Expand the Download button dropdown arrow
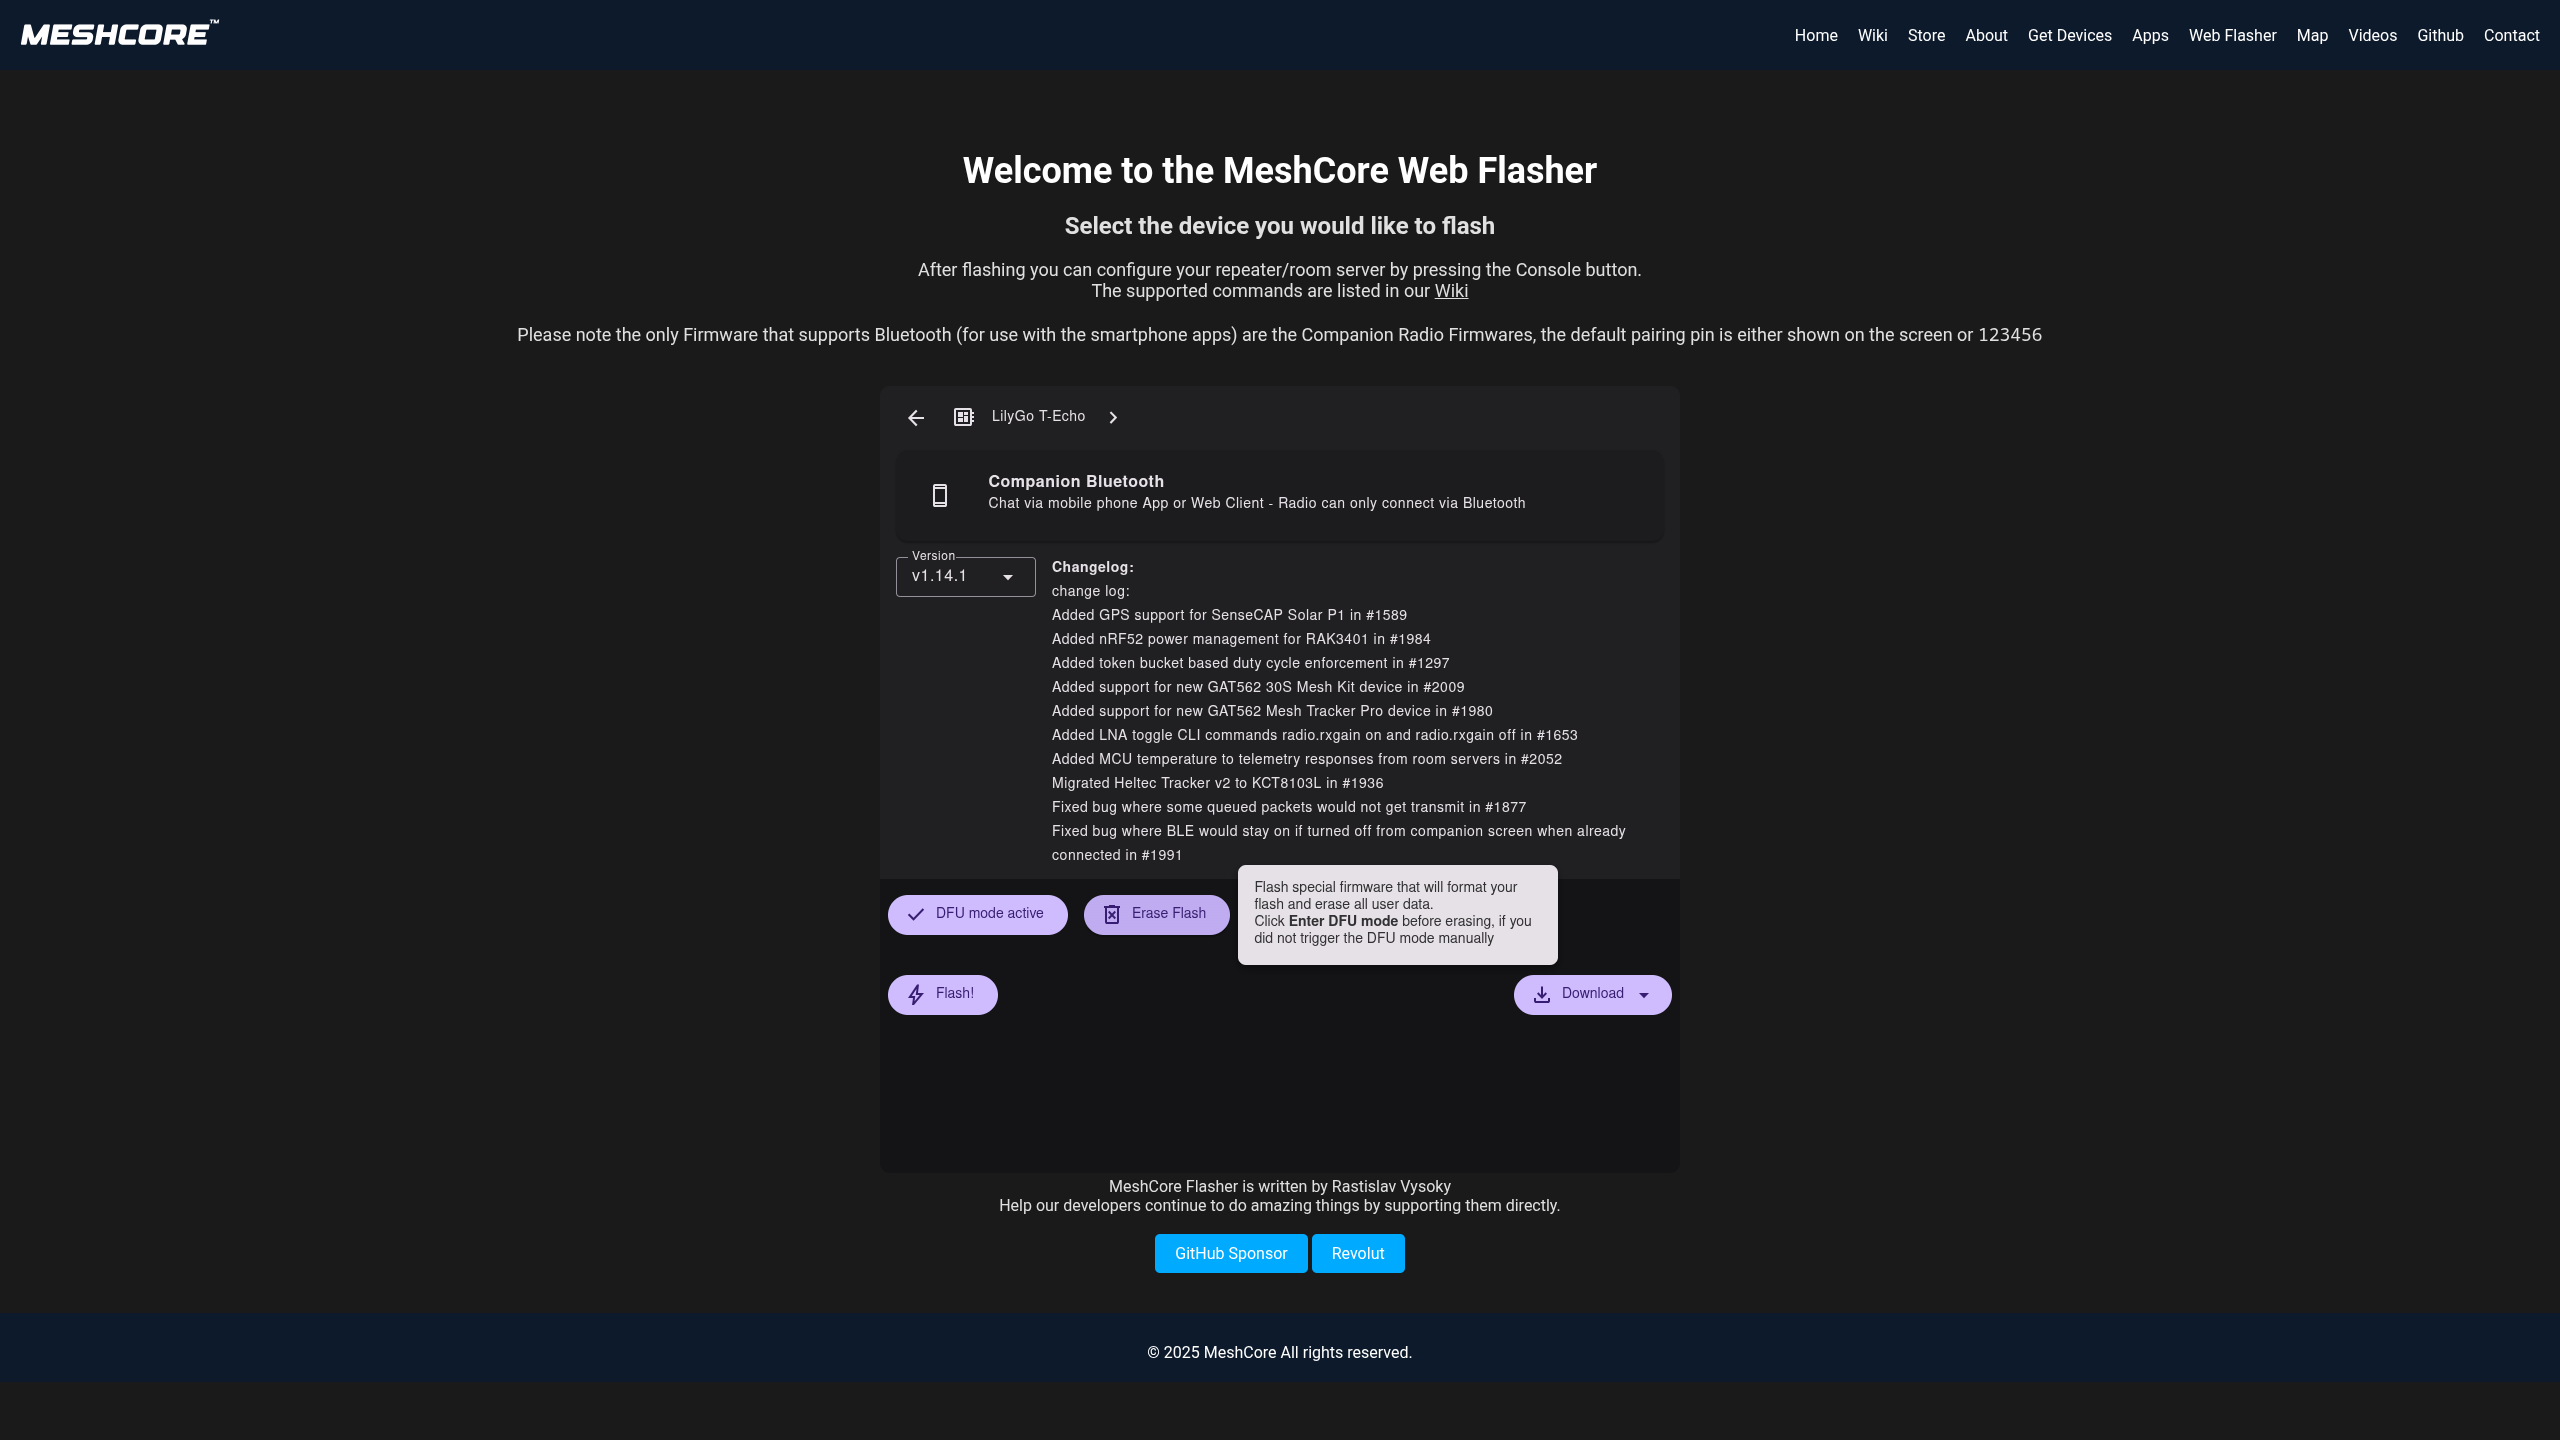The height and width of the screenshot is (1440, 2560). 1644,995
